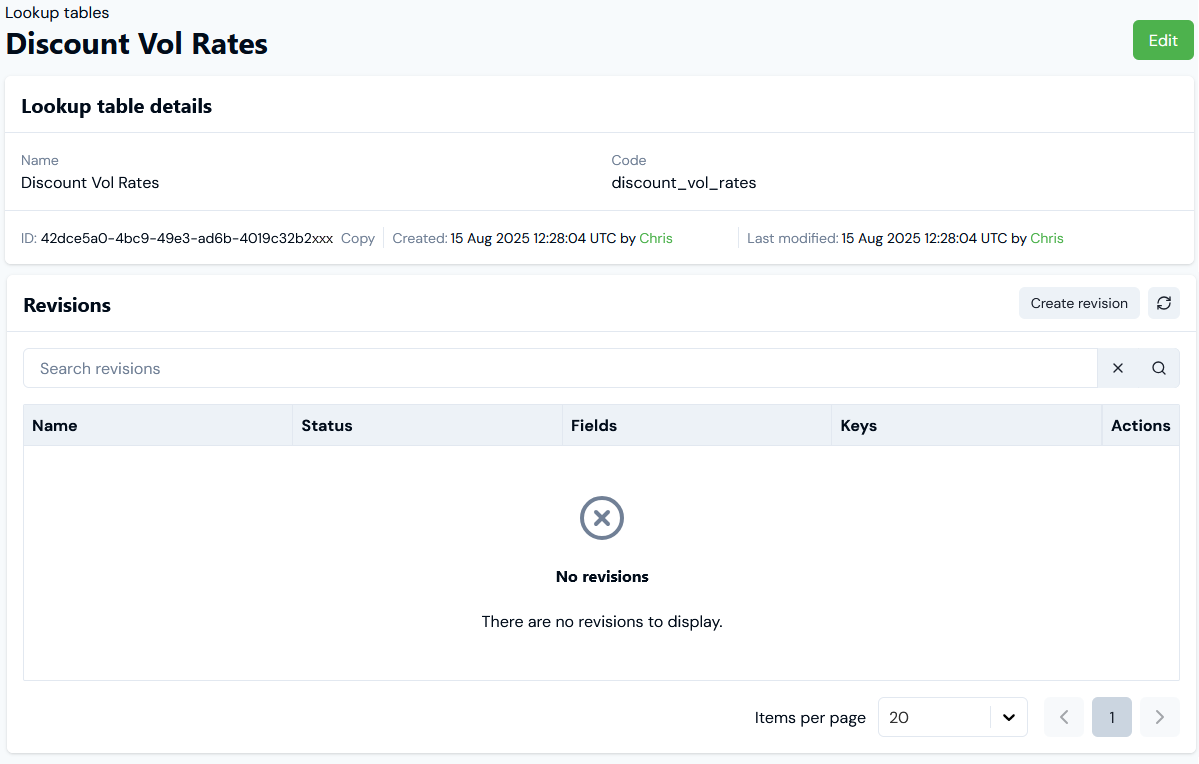Open Chris profile link after Created
The height and width of the screenshot is (764, 1199).
point(655,238)
